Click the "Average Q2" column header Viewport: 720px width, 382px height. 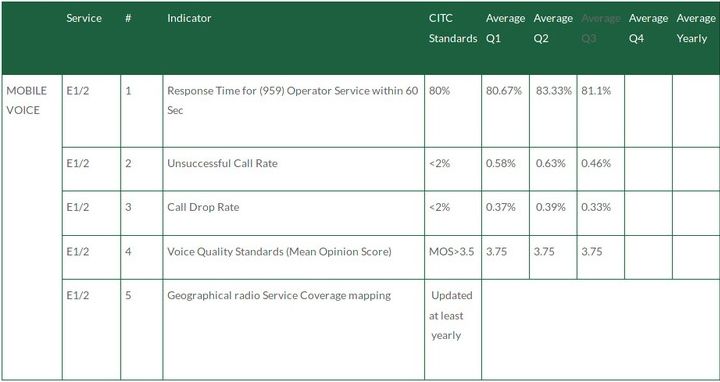553,28
